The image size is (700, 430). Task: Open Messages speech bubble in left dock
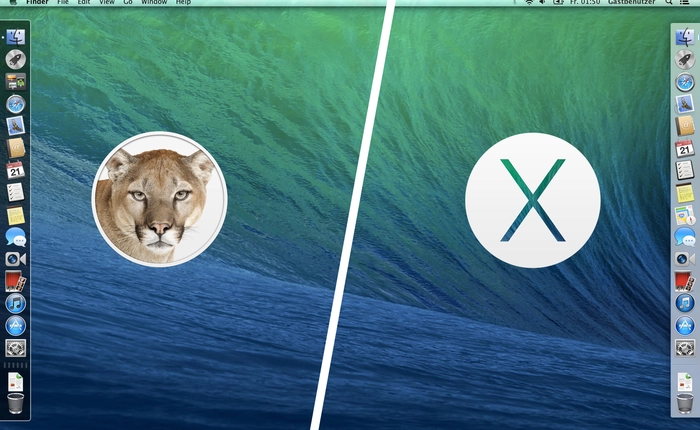pyautogui.click(x=16, y=237)
